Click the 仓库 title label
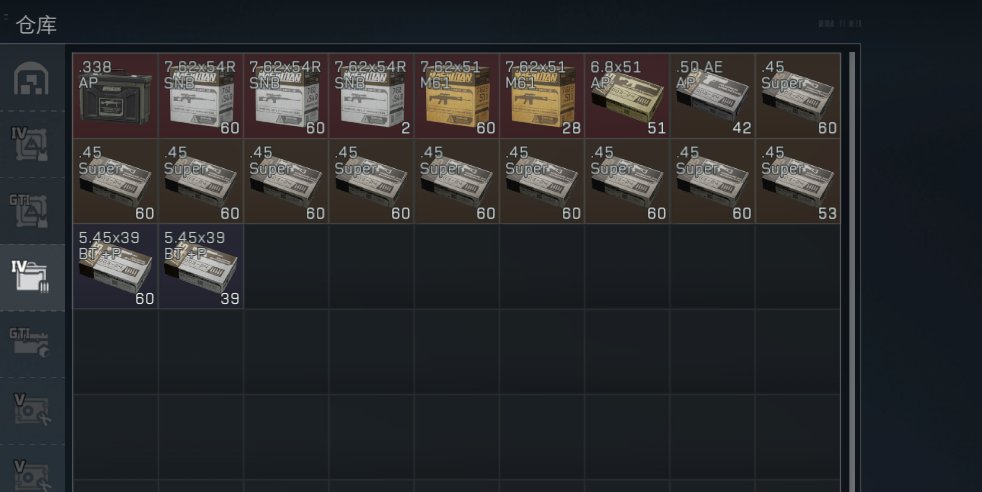Viewport: 982px width, 492px height. [x=36, y=25]
